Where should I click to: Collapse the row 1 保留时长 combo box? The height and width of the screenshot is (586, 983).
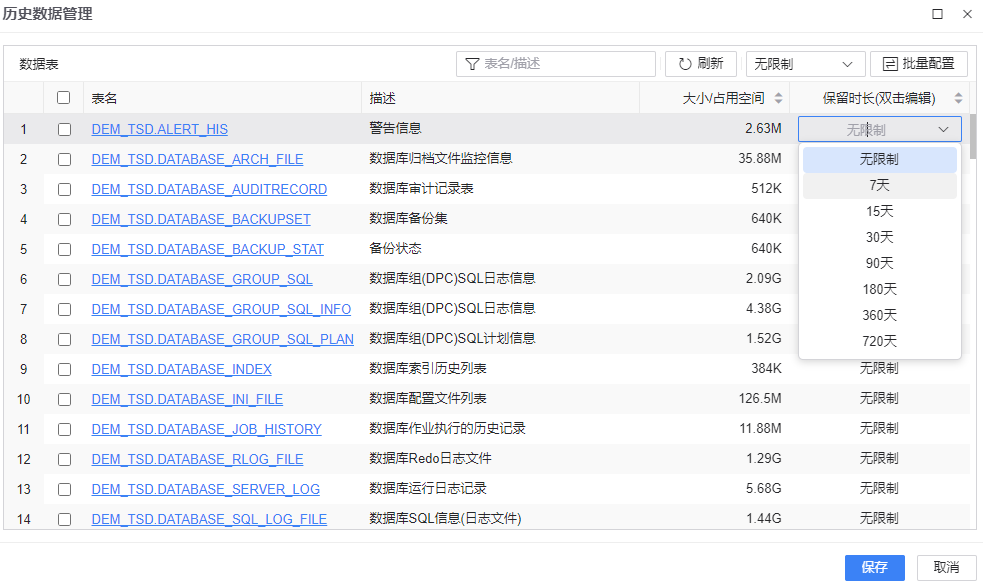(943, 130)
